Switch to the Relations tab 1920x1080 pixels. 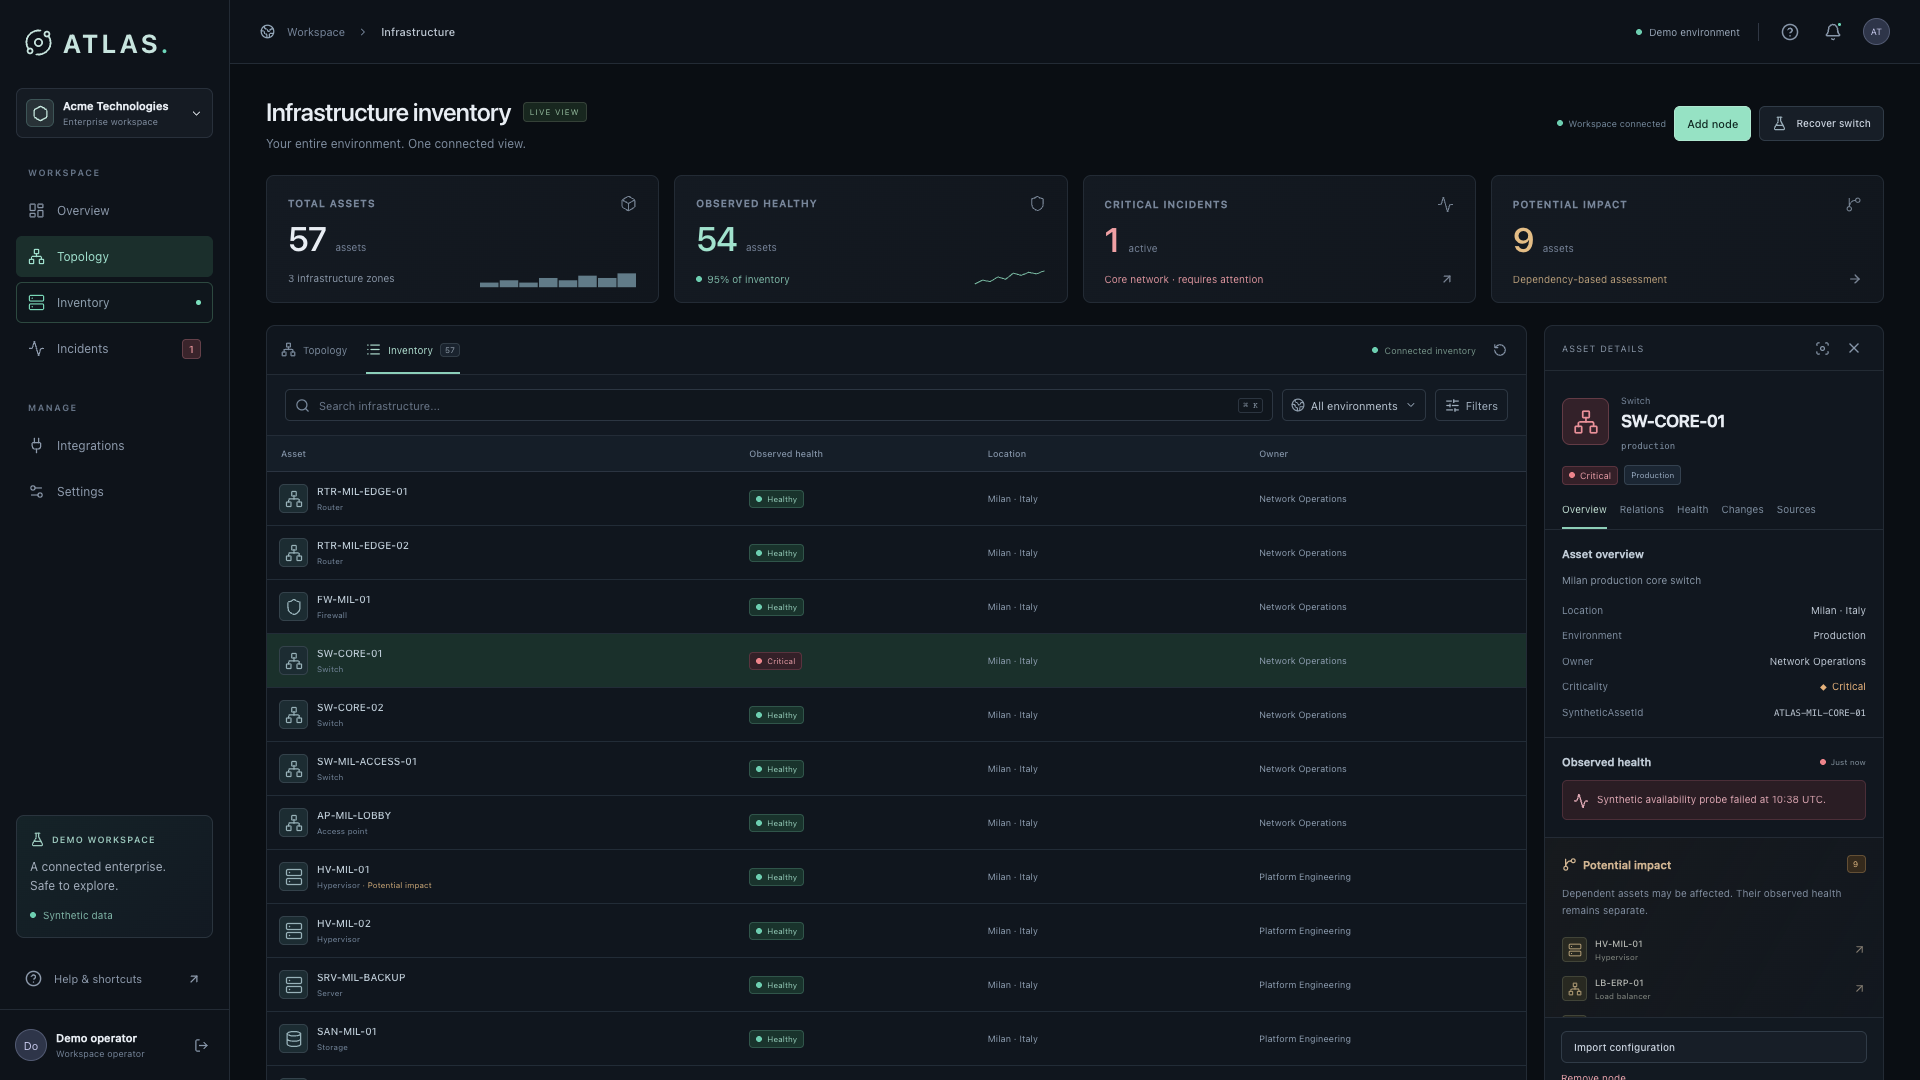(x=1641, y=510)
